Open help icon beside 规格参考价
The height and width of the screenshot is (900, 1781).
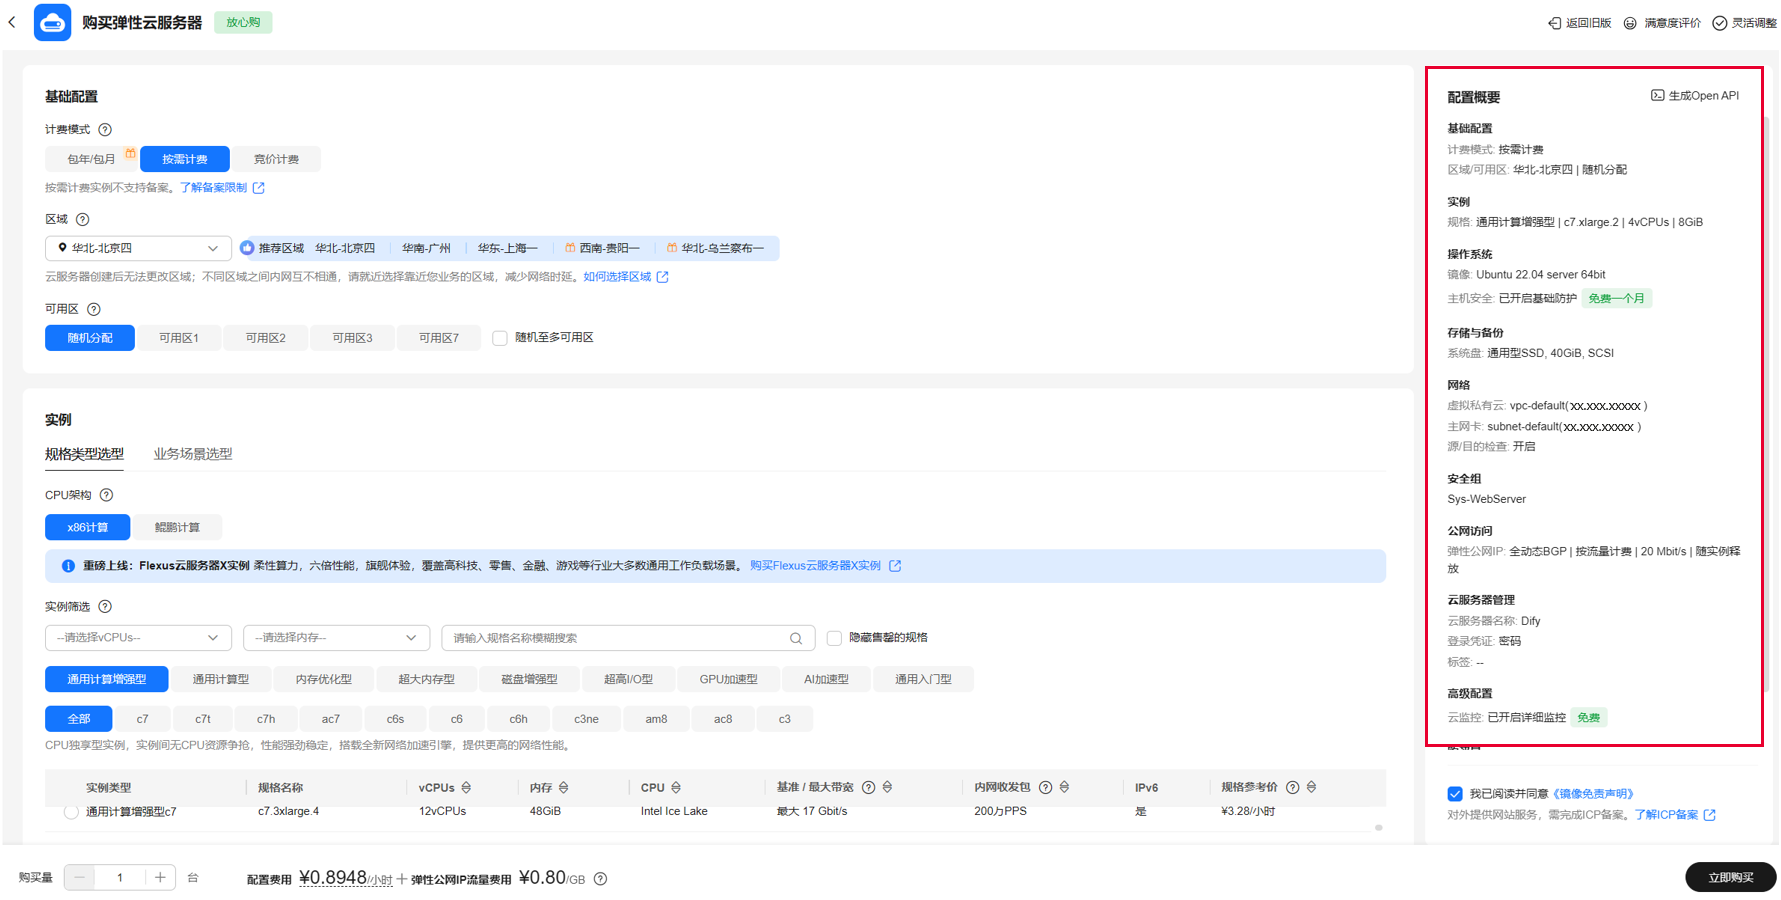click(1292, 788)
